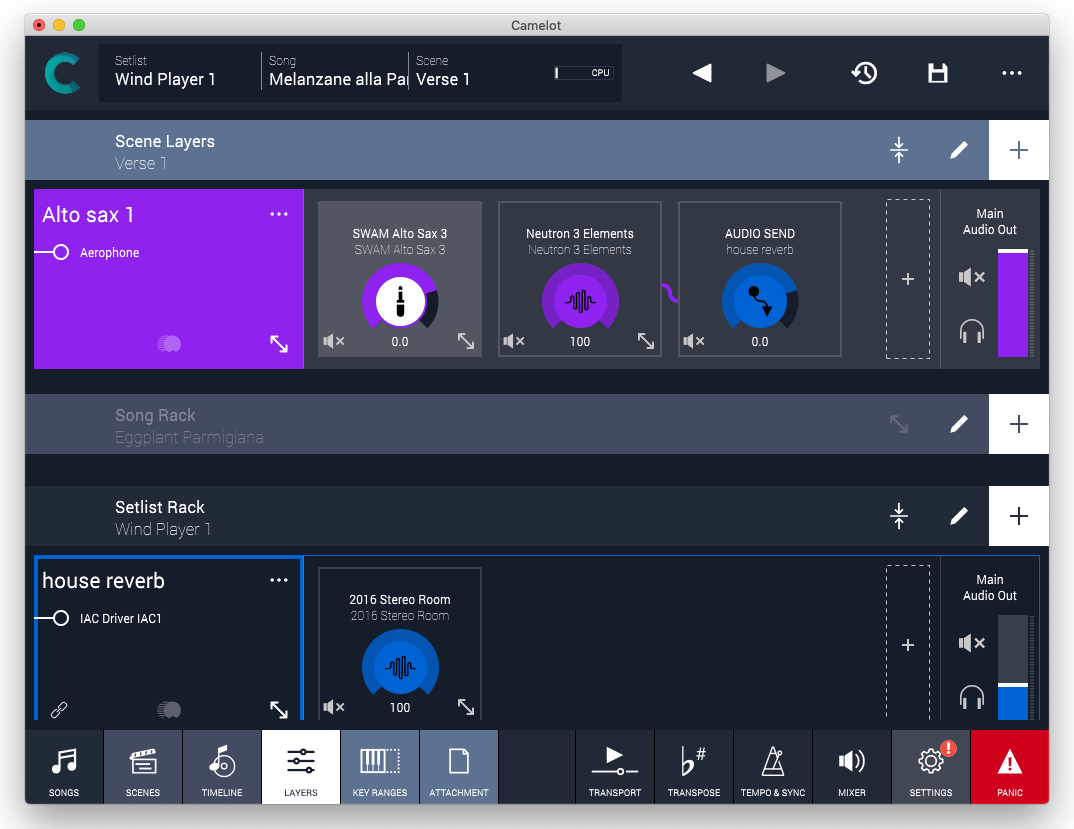
Task: Add an item to the Alto sax 1 layer
Action: click(908, 279)
